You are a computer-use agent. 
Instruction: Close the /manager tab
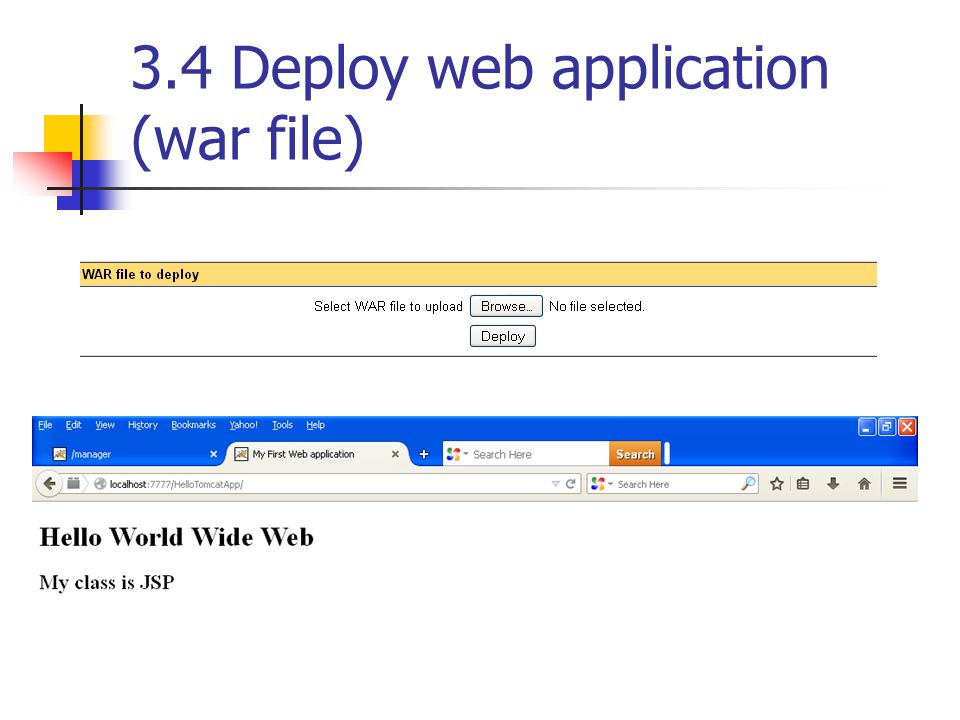(x=214, y=454)
